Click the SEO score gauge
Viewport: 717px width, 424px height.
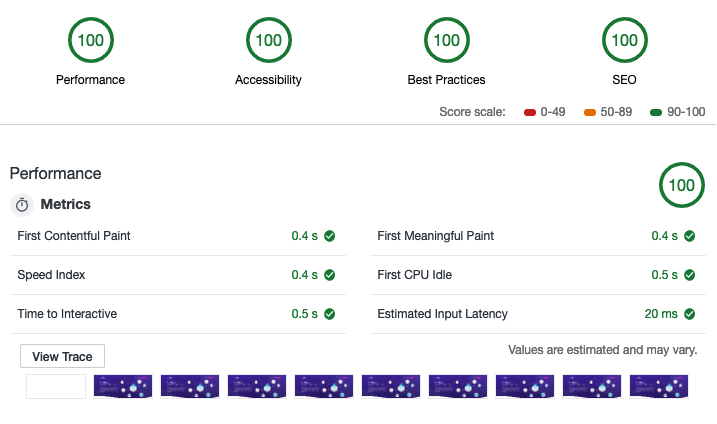click(x=624, y=41)
